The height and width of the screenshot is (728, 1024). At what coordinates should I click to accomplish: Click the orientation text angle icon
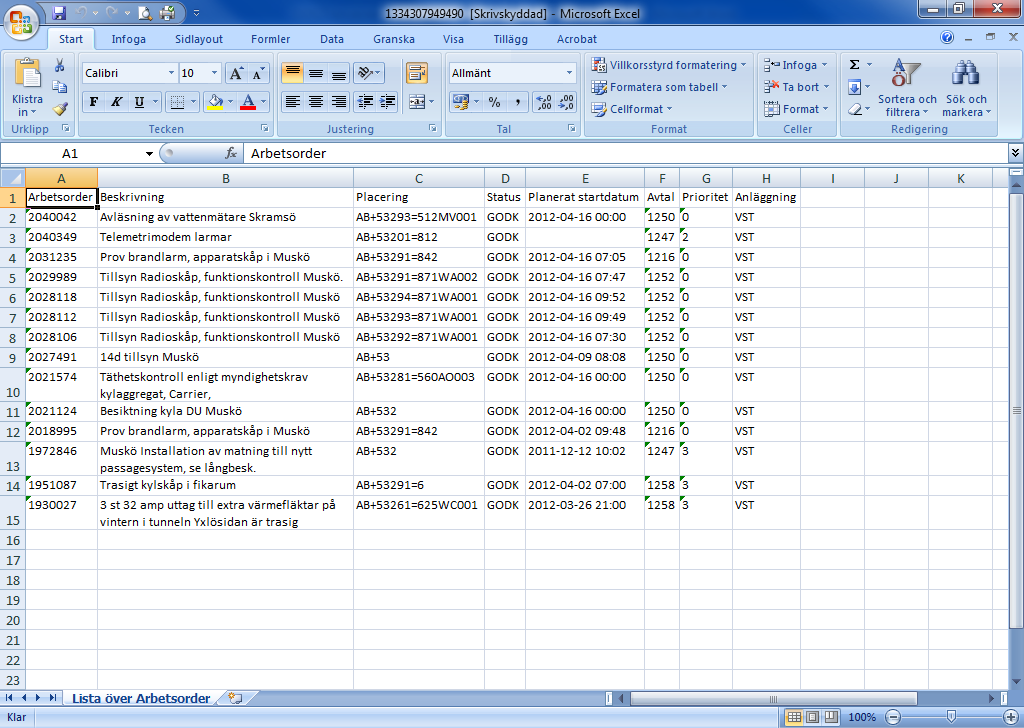(x=365, y=72)
